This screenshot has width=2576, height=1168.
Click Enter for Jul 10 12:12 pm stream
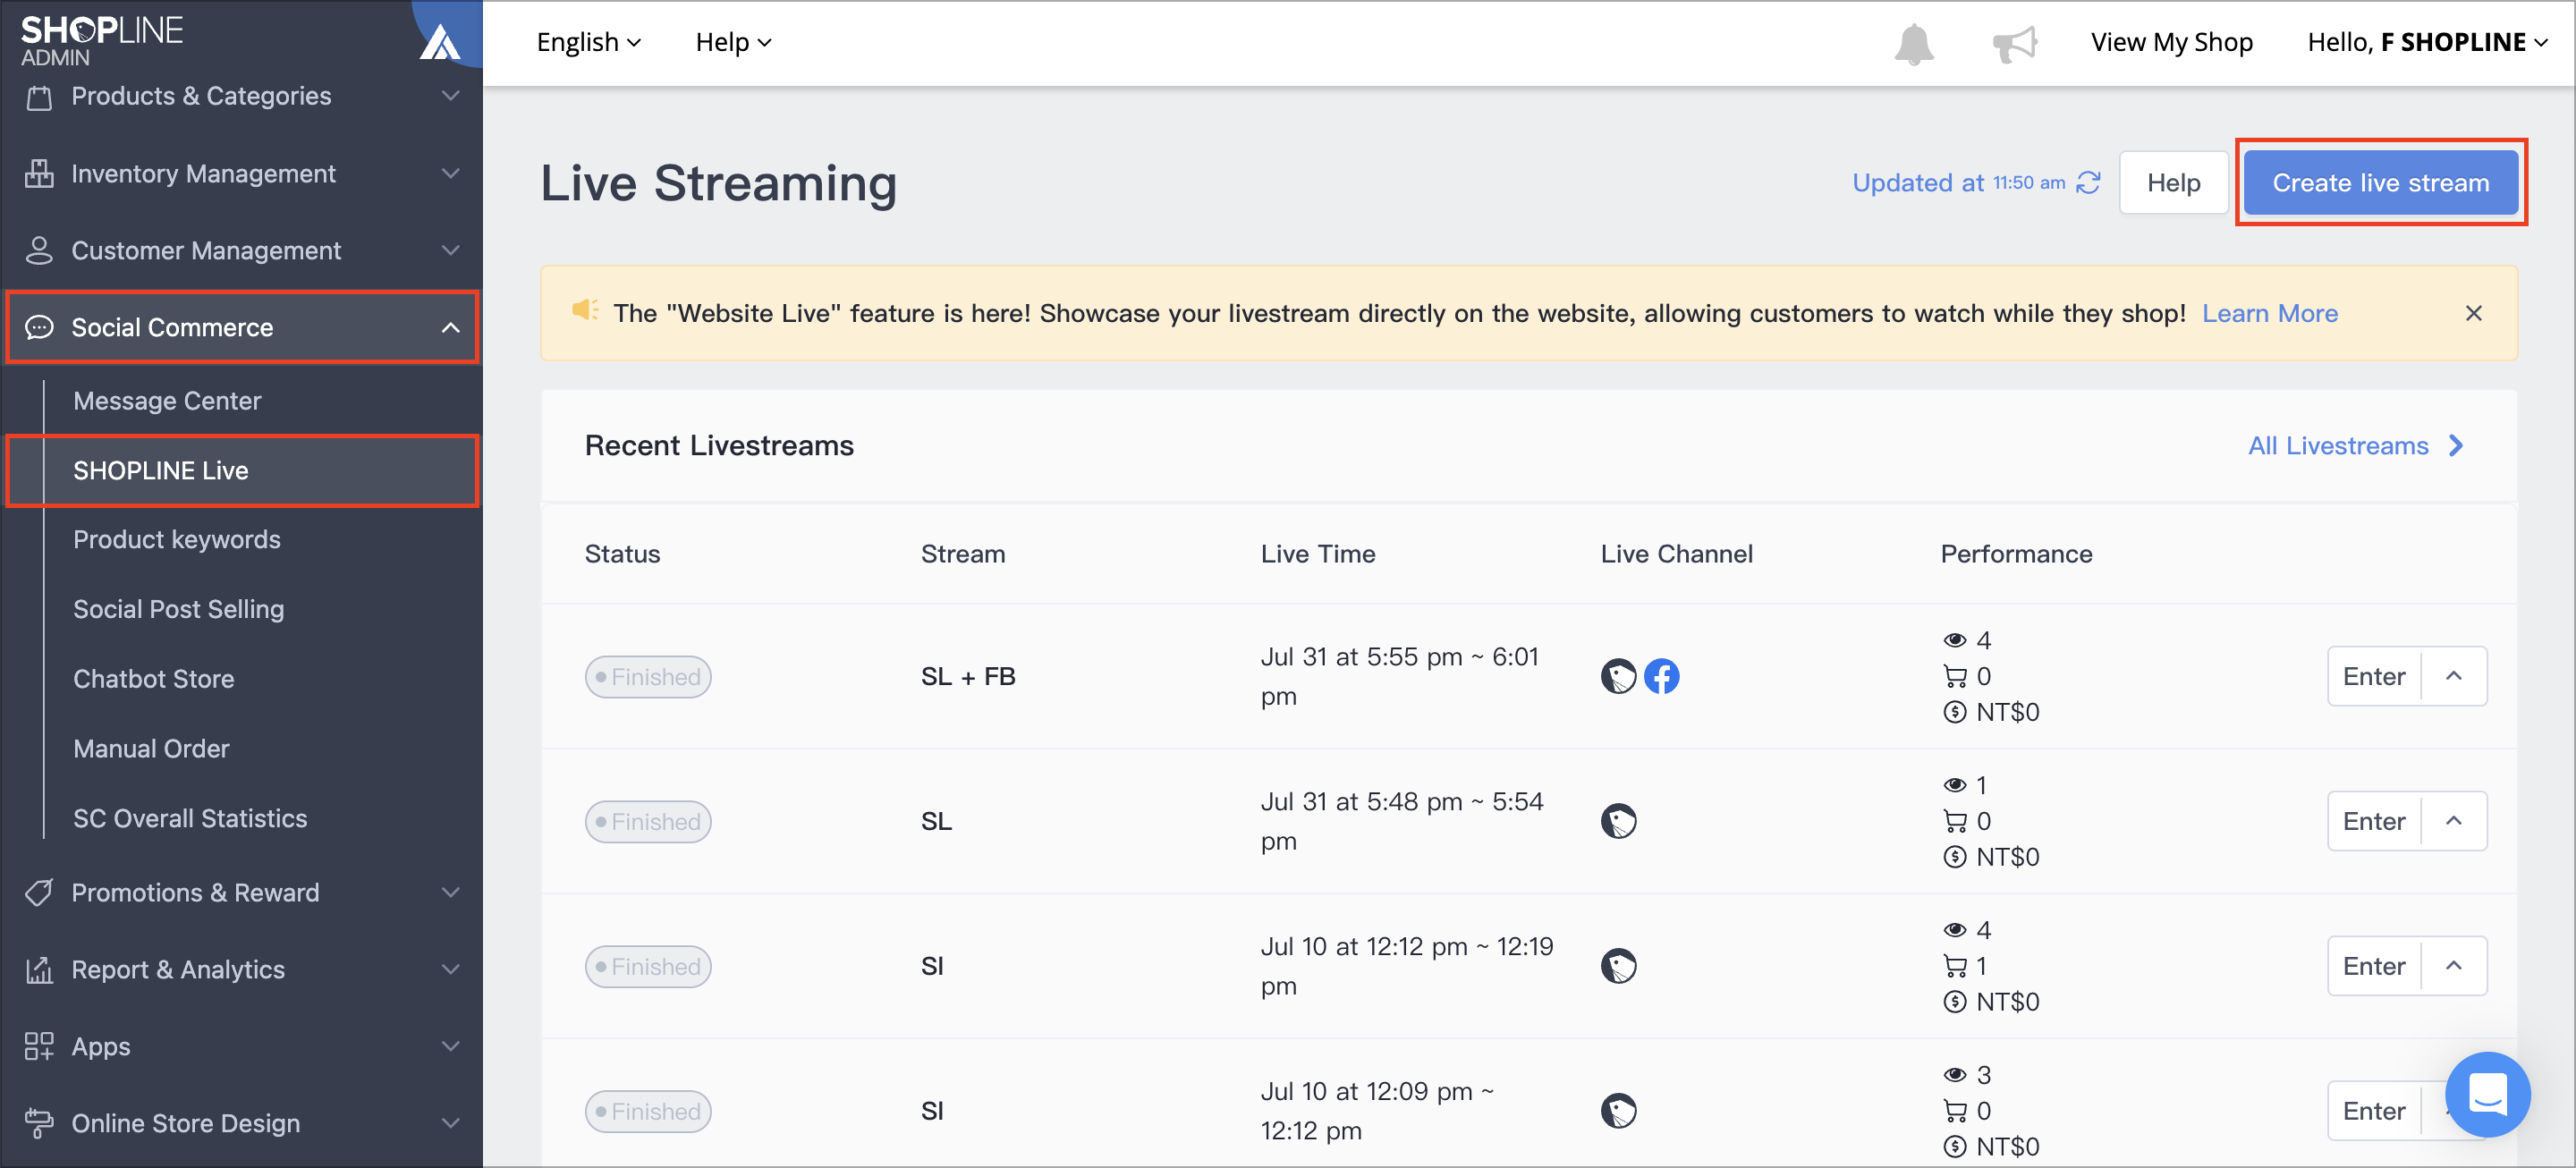[2373, 967]
